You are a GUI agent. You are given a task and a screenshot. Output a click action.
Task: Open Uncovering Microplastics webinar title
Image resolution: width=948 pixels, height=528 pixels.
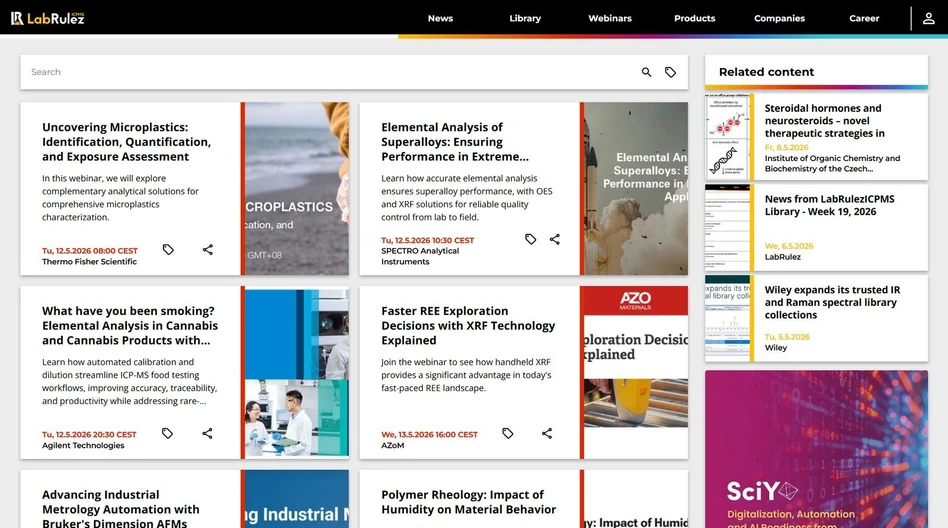click(126, 142)
